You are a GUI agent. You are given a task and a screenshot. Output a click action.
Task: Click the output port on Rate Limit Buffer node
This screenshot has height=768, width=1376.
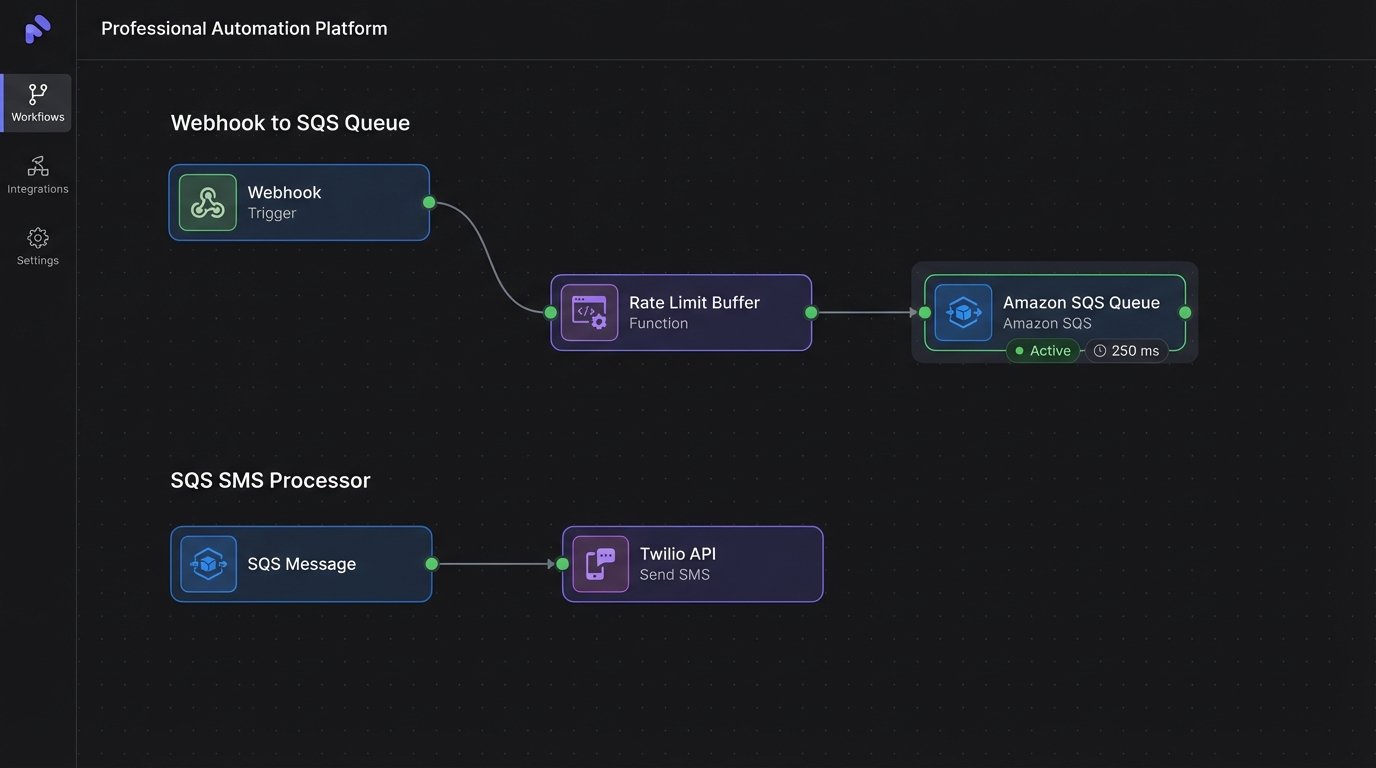(x=811, y=311)
